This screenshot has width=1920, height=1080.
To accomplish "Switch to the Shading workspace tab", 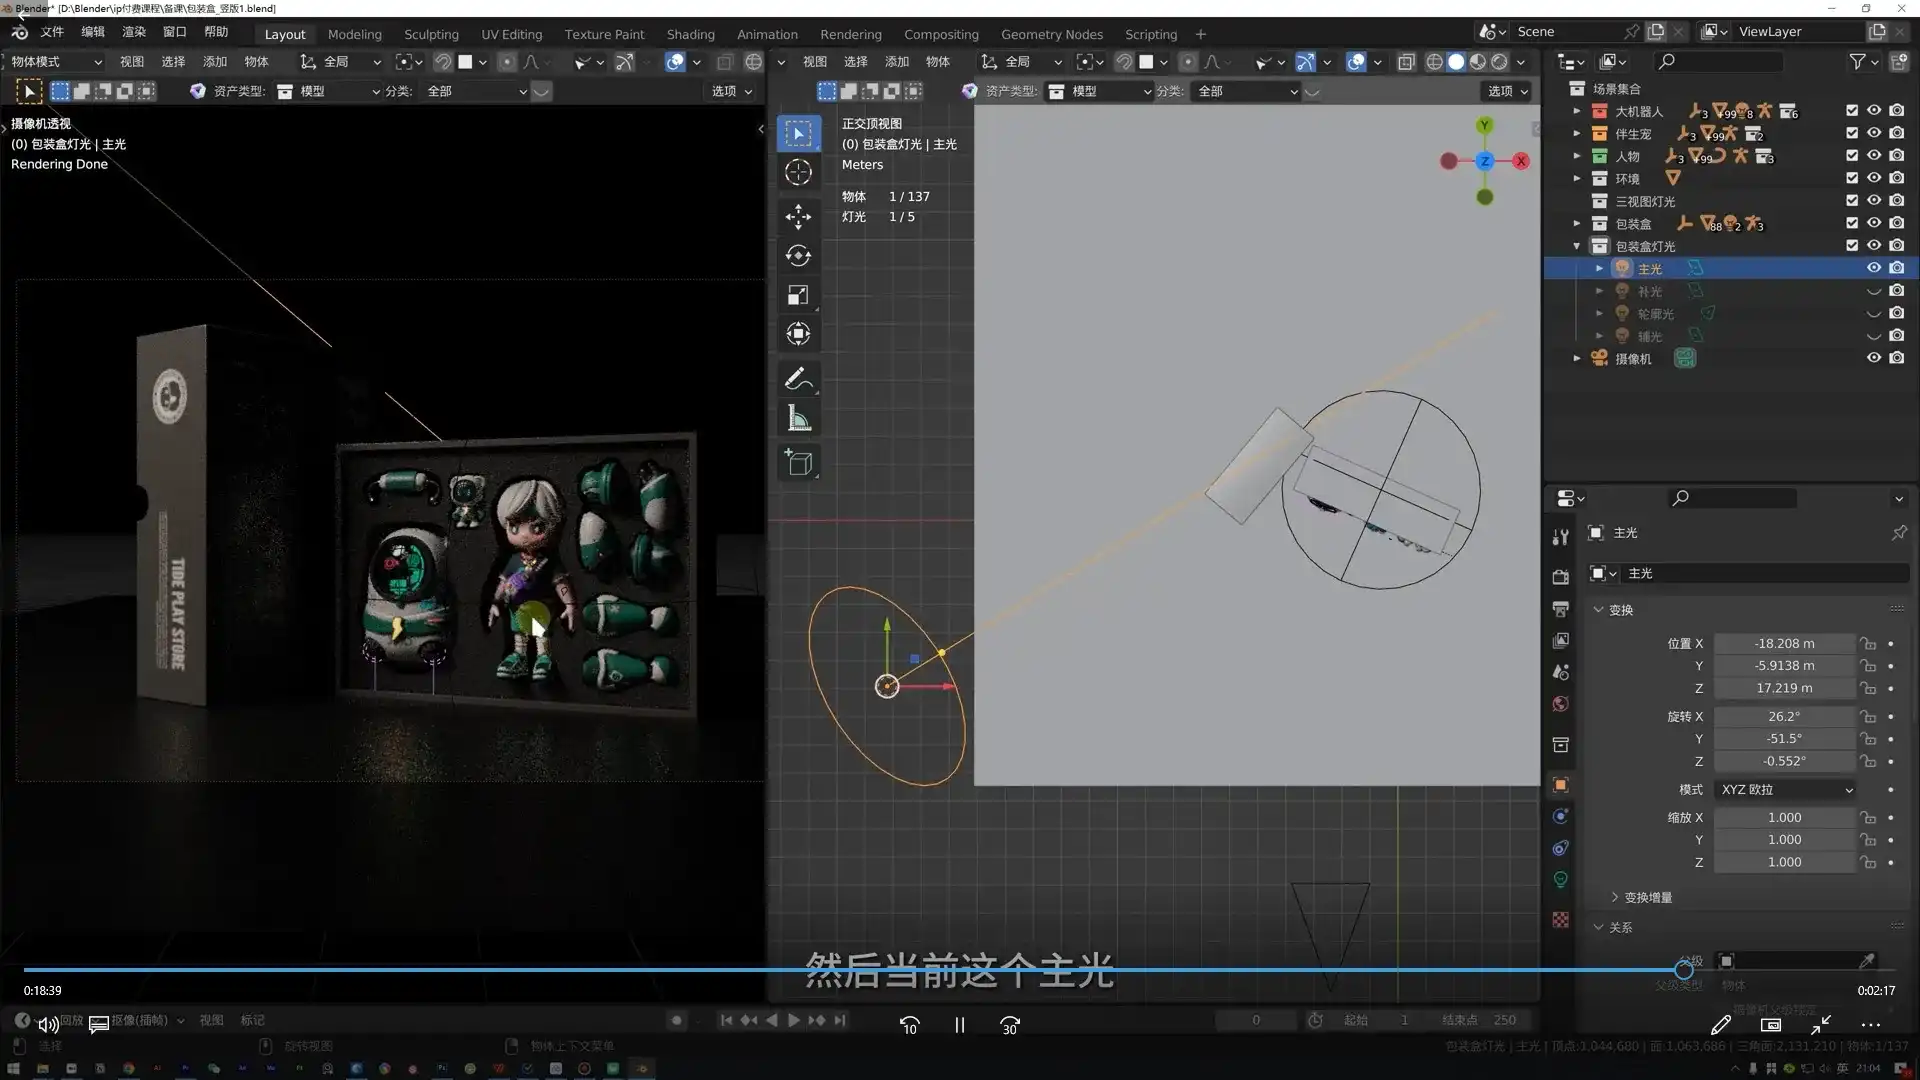I will click(x=690, y=33).
